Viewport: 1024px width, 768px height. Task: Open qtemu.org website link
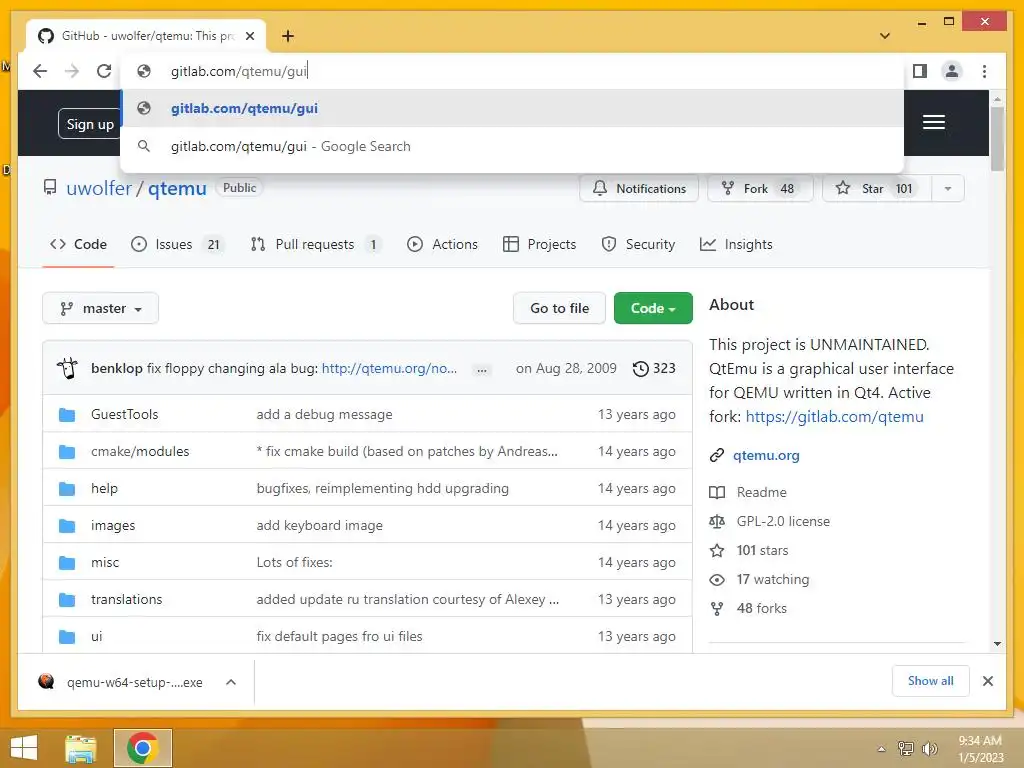tap(766, 455)
